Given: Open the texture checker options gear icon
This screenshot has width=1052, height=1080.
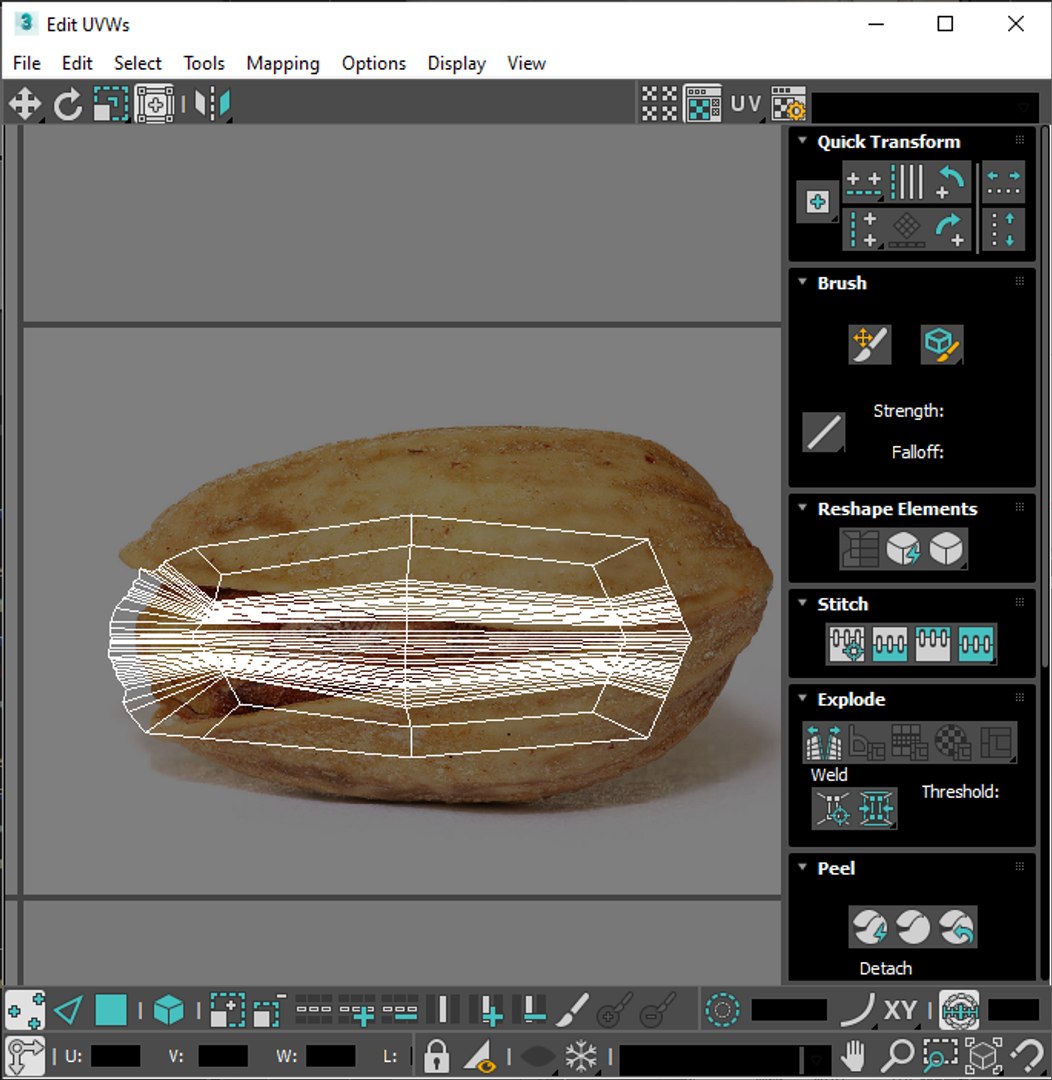Looking at the screenshot, I should click(788, 104).
